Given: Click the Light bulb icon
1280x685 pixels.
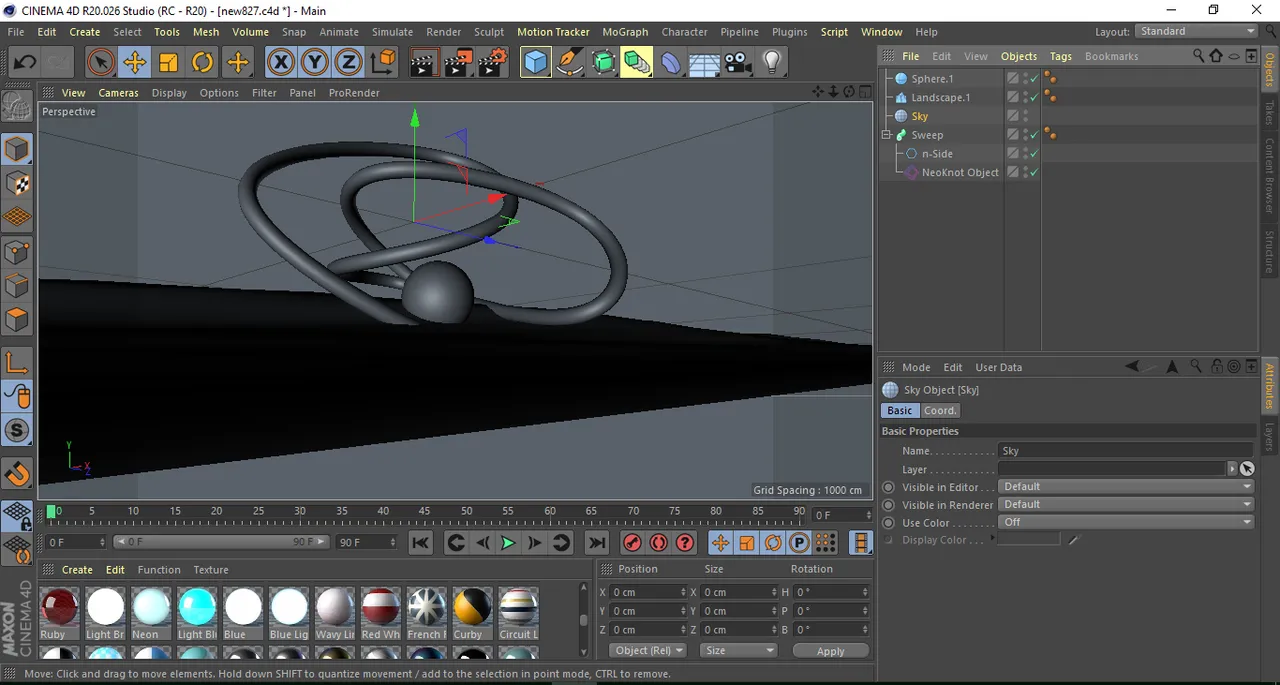Looking at the screenshot, I should point(772,63).
